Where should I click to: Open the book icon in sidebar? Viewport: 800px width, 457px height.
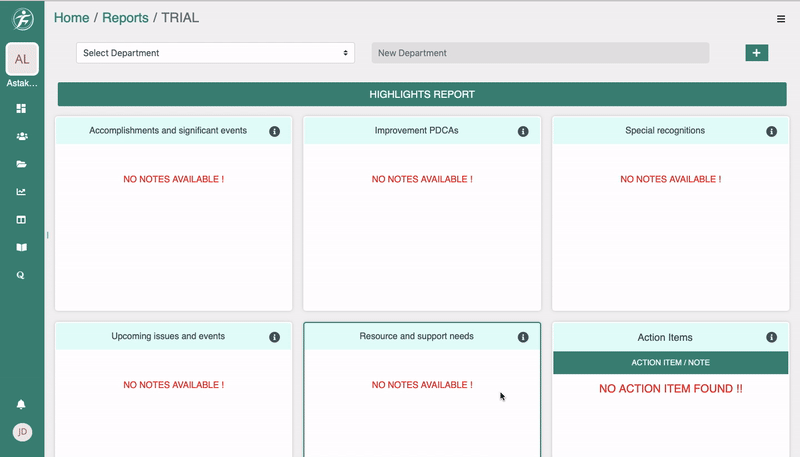point(21,247)
